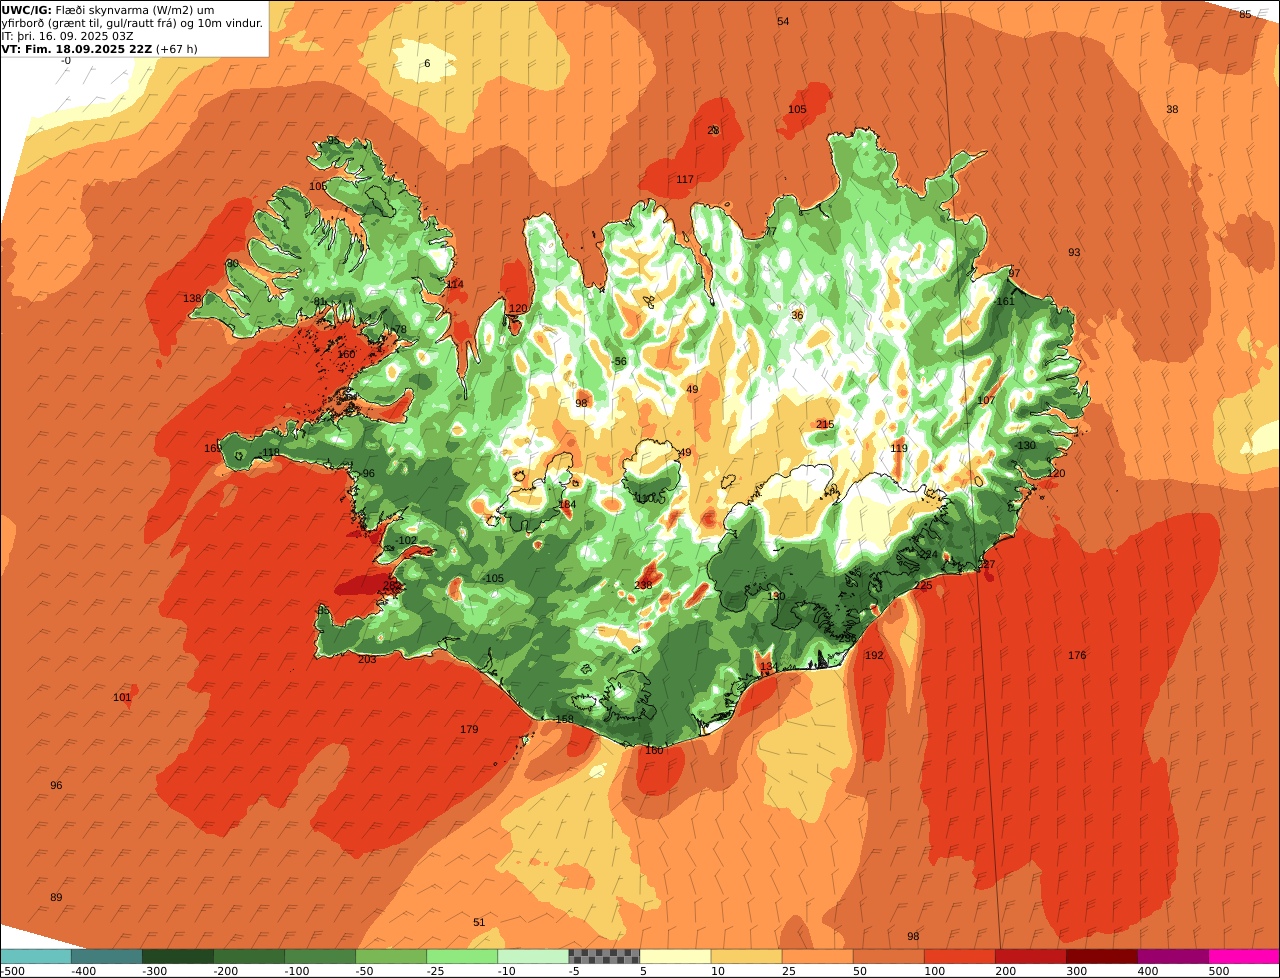Click the legend swatch between -50 and -25
Image resolution: width=1280 pixels, height=978 pixels.
pos(390,956)
